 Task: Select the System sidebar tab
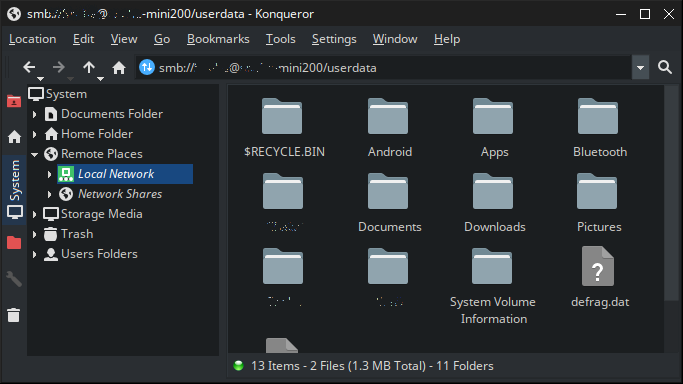coord(14,189)
